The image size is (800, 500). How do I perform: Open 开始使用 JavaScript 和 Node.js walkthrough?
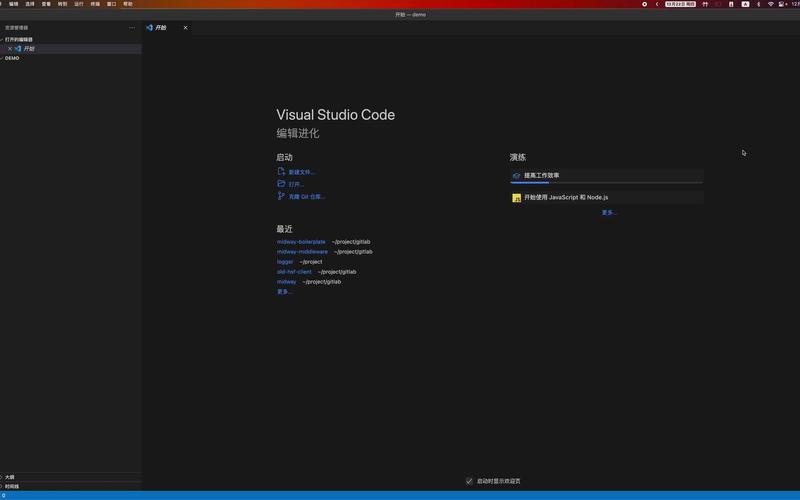click(x=607, y=197)
